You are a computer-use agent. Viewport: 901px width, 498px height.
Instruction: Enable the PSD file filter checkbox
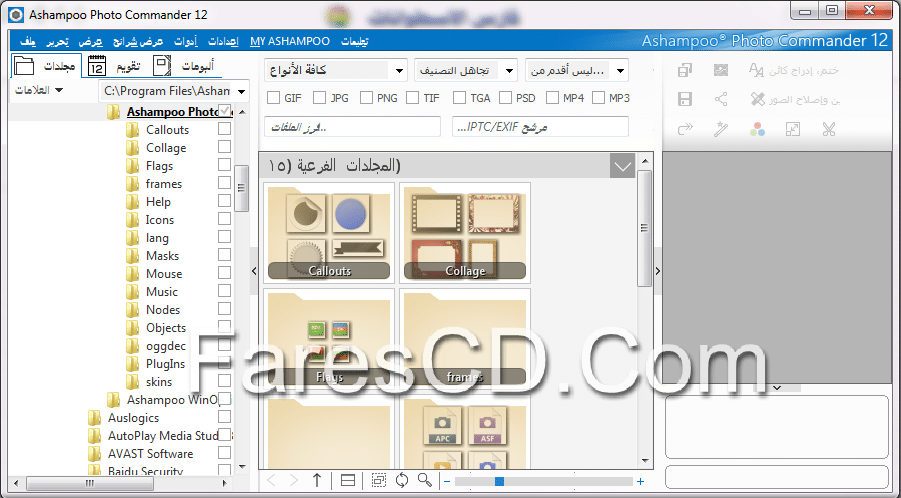(x=505, y=98)
